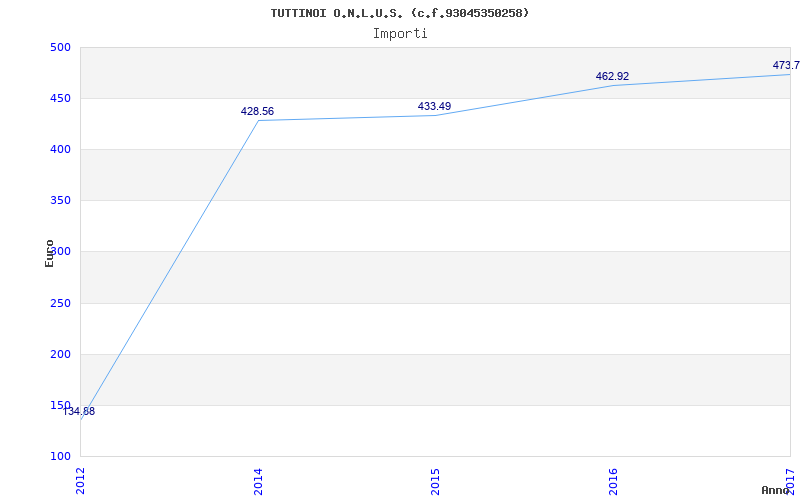Image resolution: width=800 pixels, height=500 pixels.
Task: Click the 2014 x-axis year label
Action: (x=258, y=479)
